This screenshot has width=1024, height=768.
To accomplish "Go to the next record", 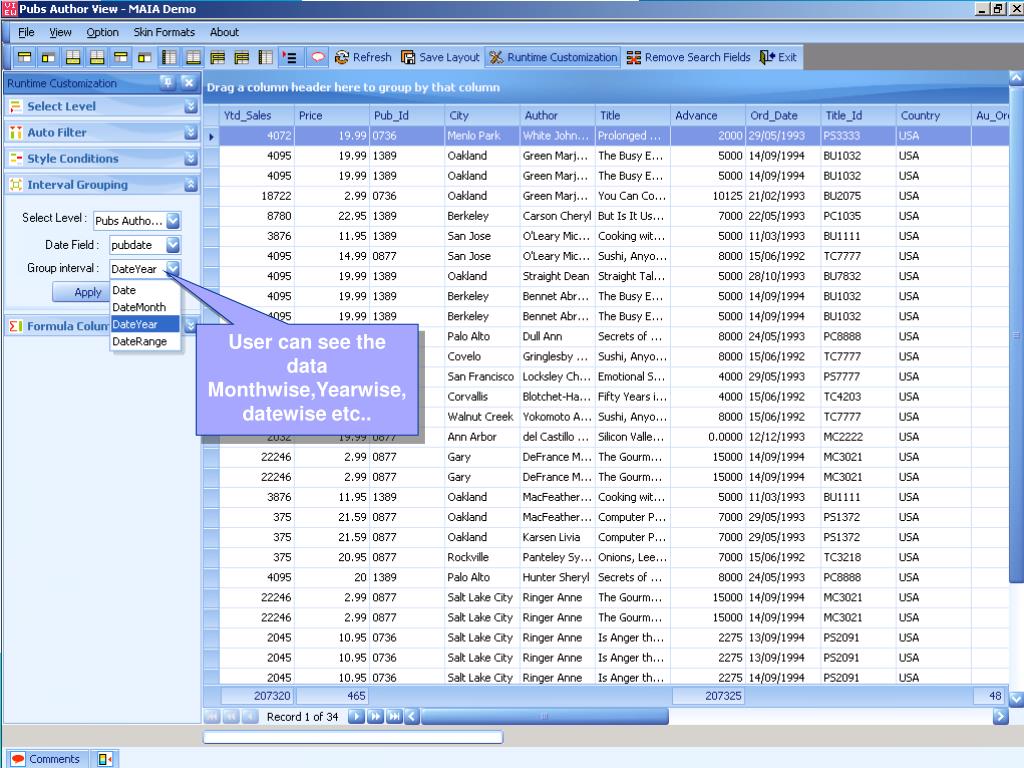I will pos(357,717).
